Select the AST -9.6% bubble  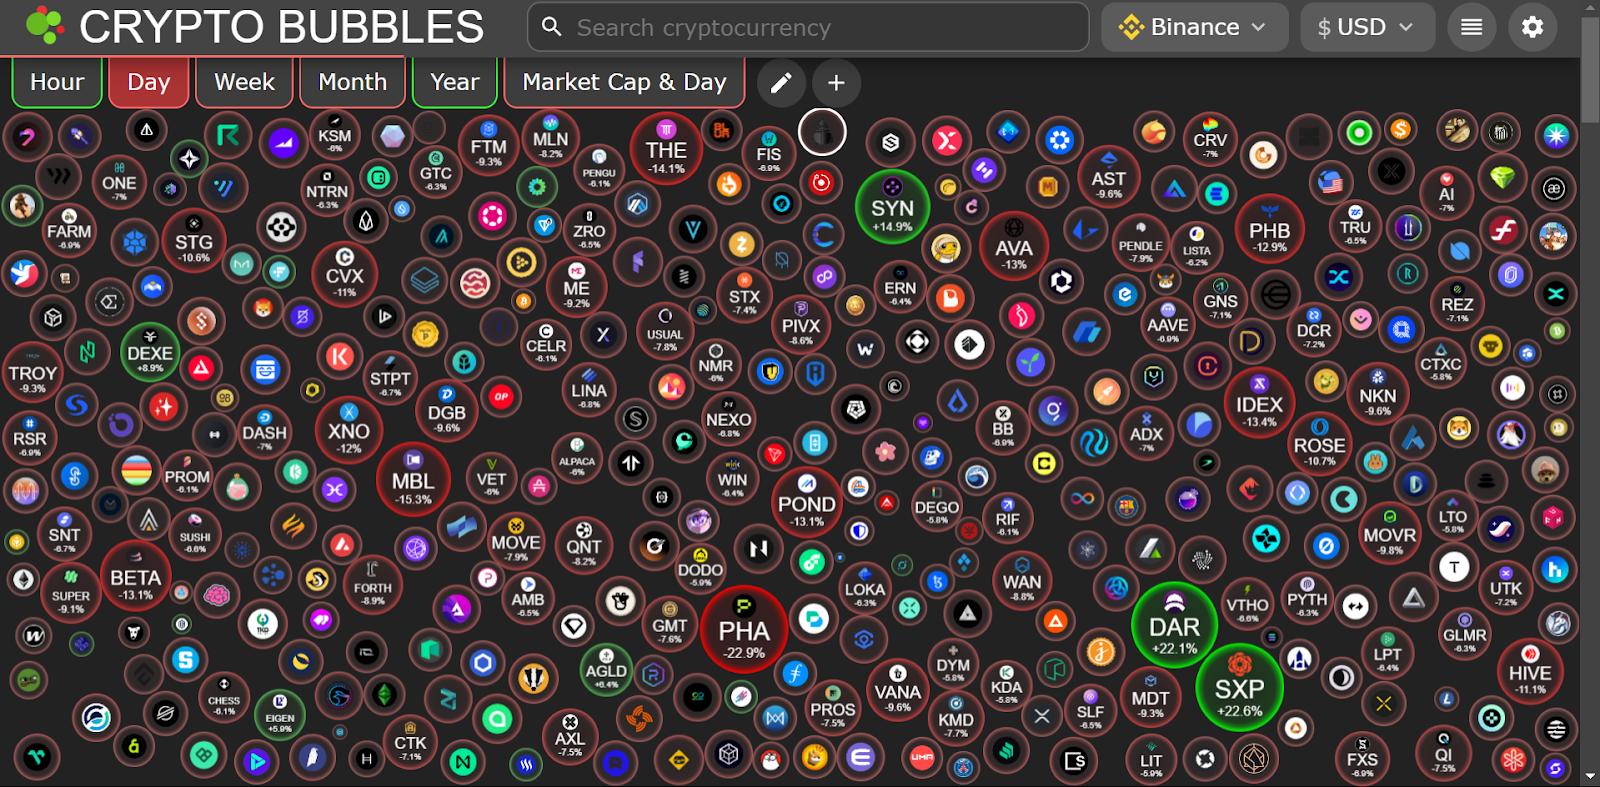pos(1109,177)
